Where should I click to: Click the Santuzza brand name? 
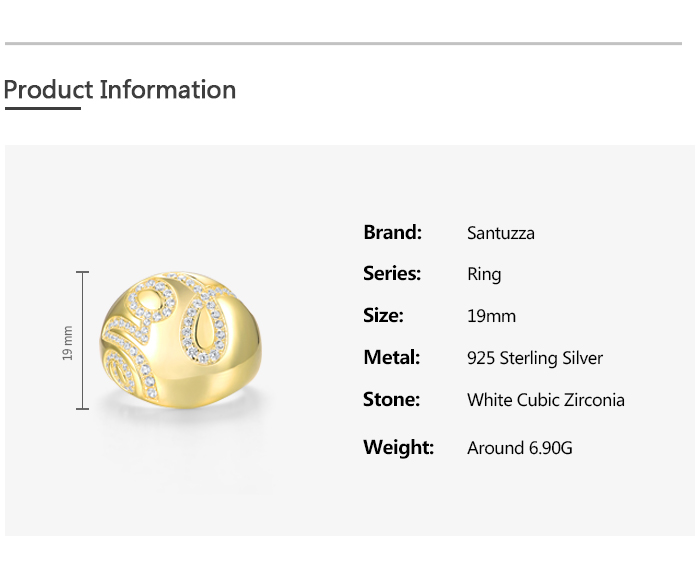501,233
